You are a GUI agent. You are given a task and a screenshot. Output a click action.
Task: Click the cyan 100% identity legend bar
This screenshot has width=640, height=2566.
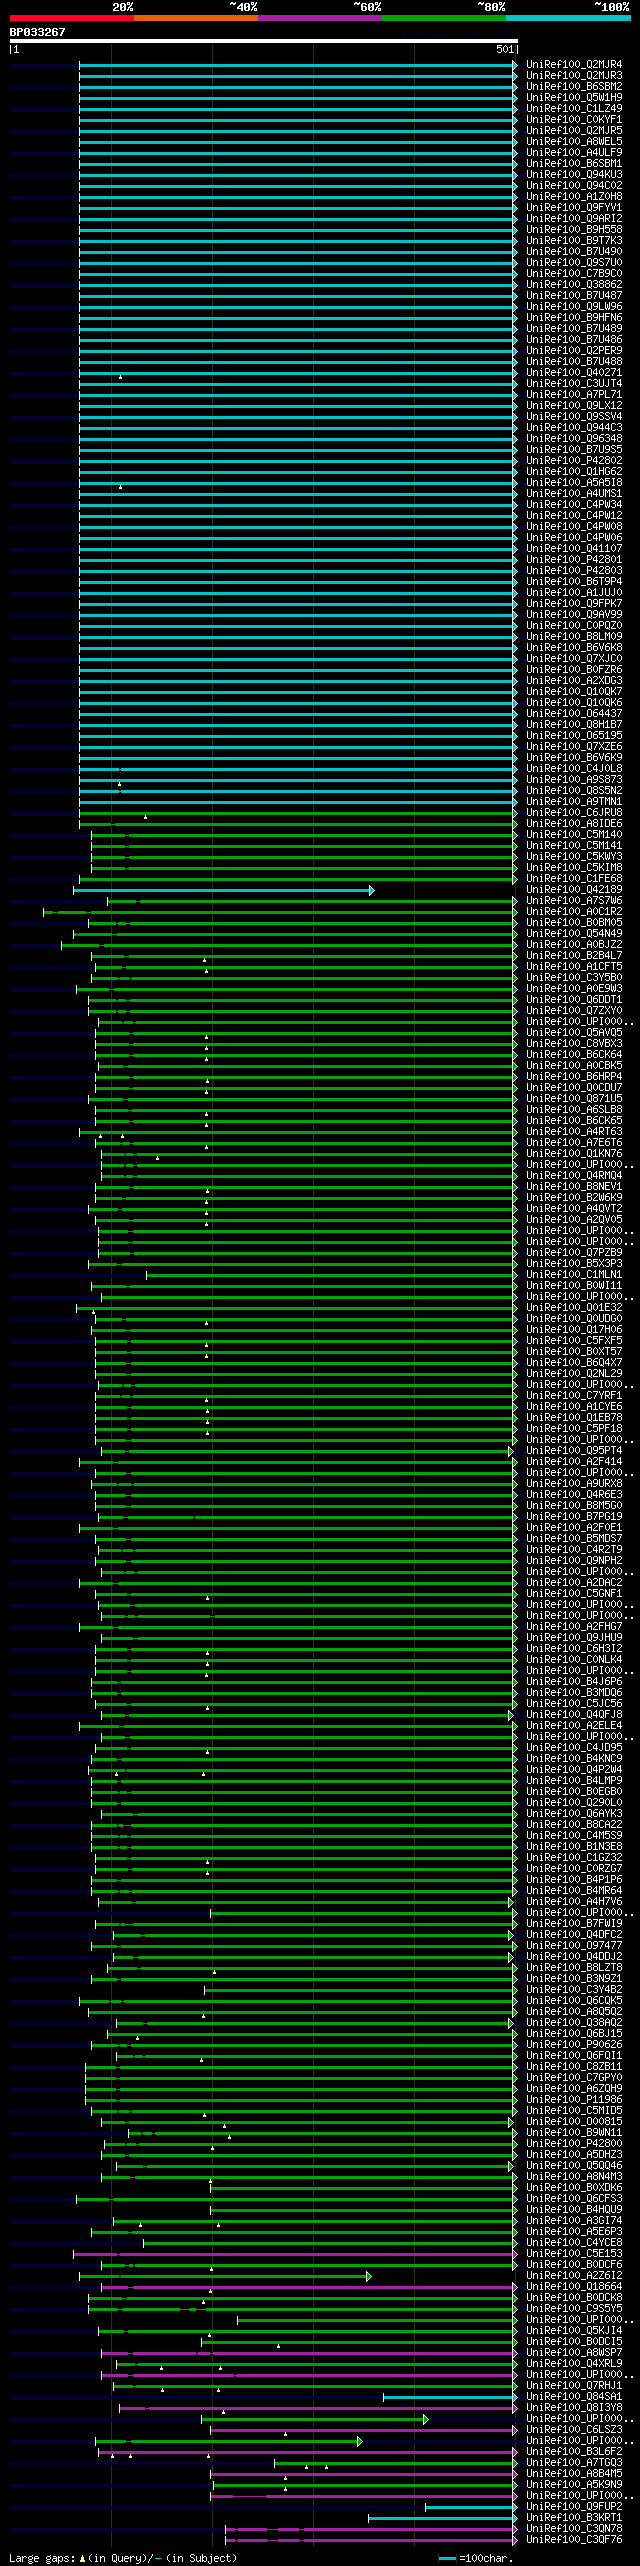click(x=567, y=18)
